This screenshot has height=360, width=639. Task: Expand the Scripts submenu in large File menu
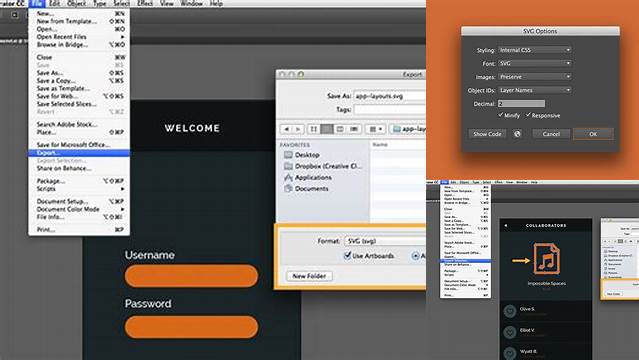(79, 189)
